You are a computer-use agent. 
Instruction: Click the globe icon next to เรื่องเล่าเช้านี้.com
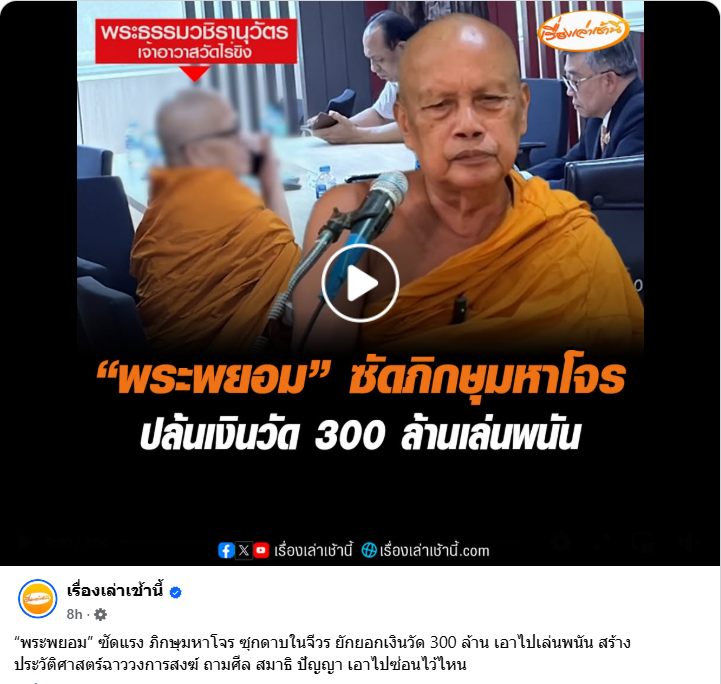(369, 550)
